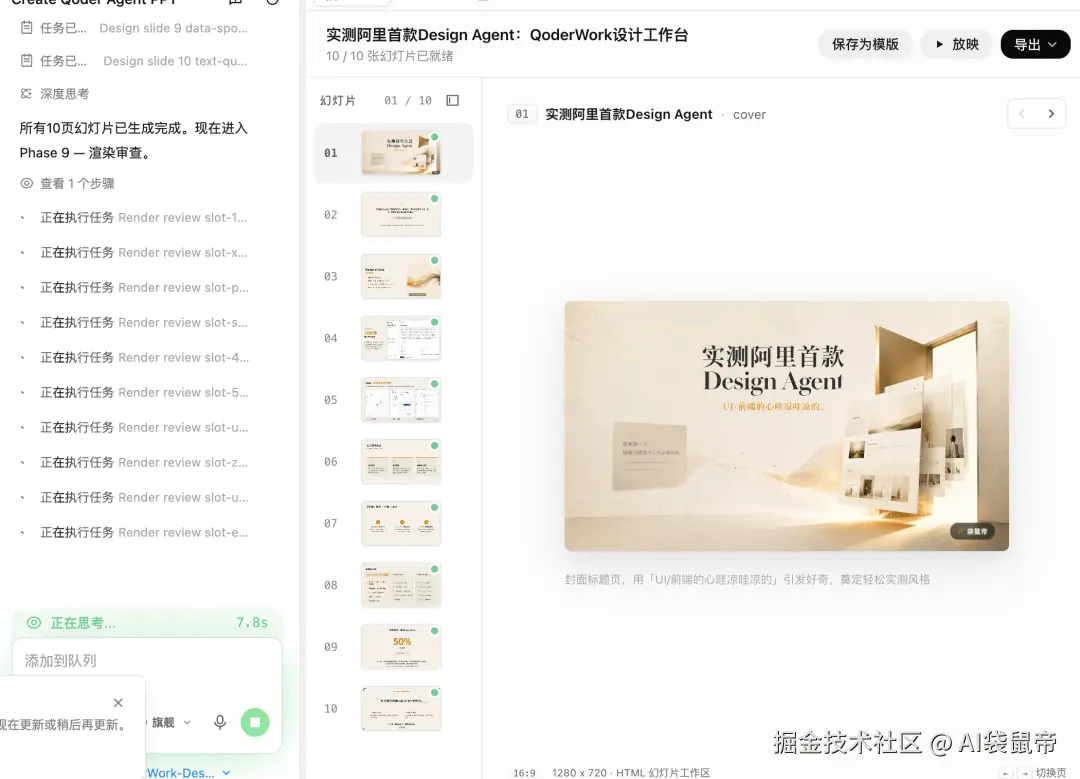Go to the next slide arrow

[1051, 114]
